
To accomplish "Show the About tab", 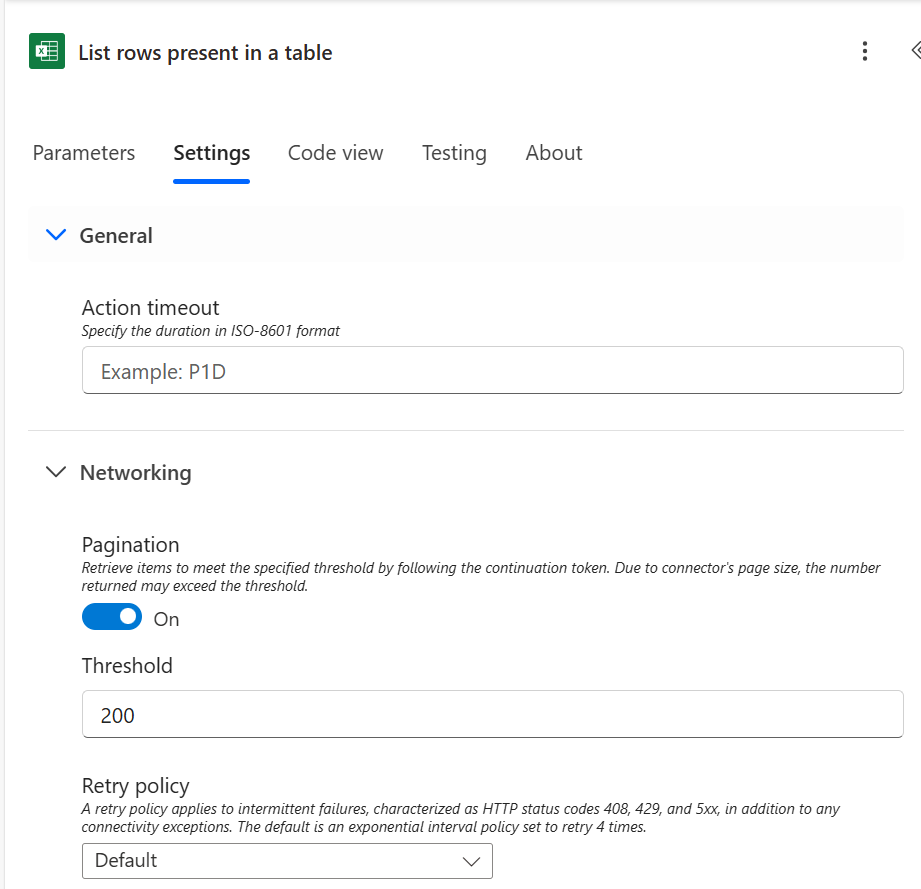I will (554, 153).
